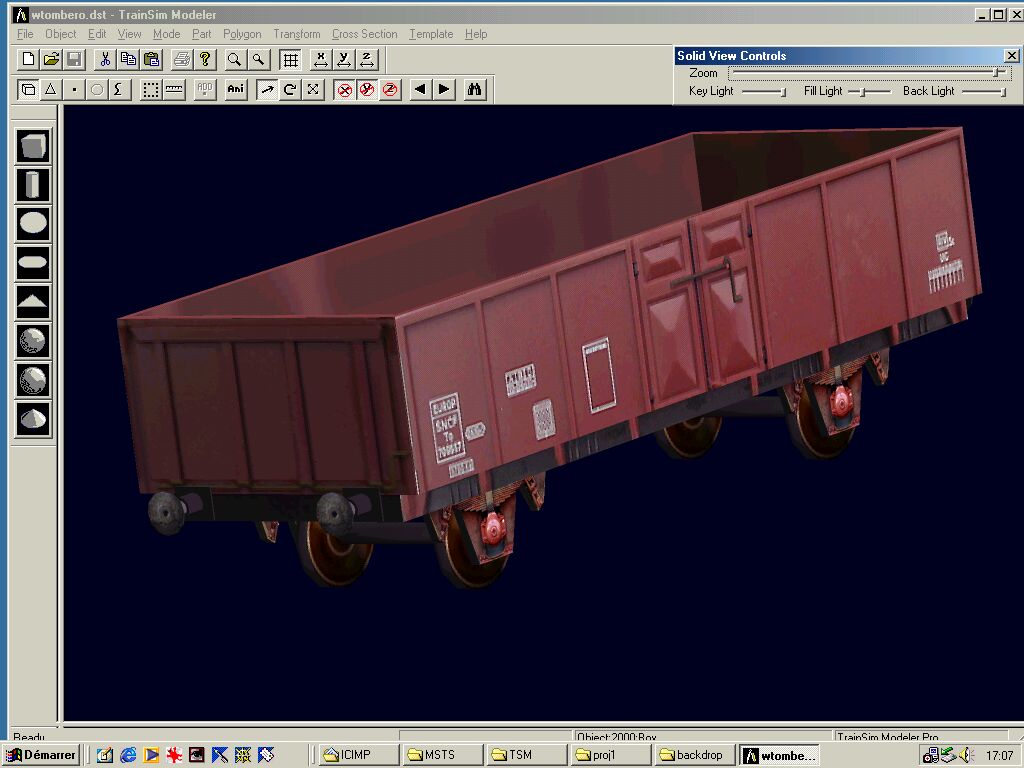Toggle the grid display button
This screenshot has width=1024, height=768.
(x=290, y=59)
